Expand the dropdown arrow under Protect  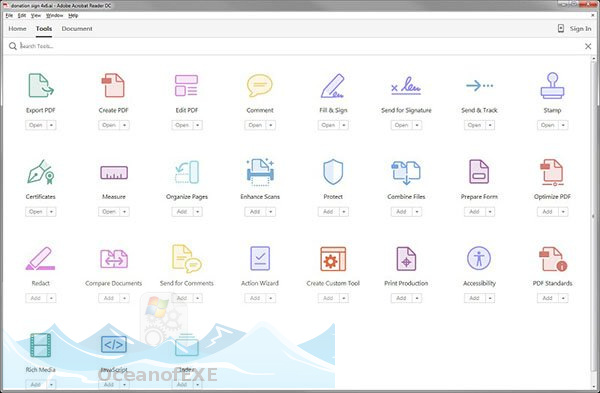344,212
